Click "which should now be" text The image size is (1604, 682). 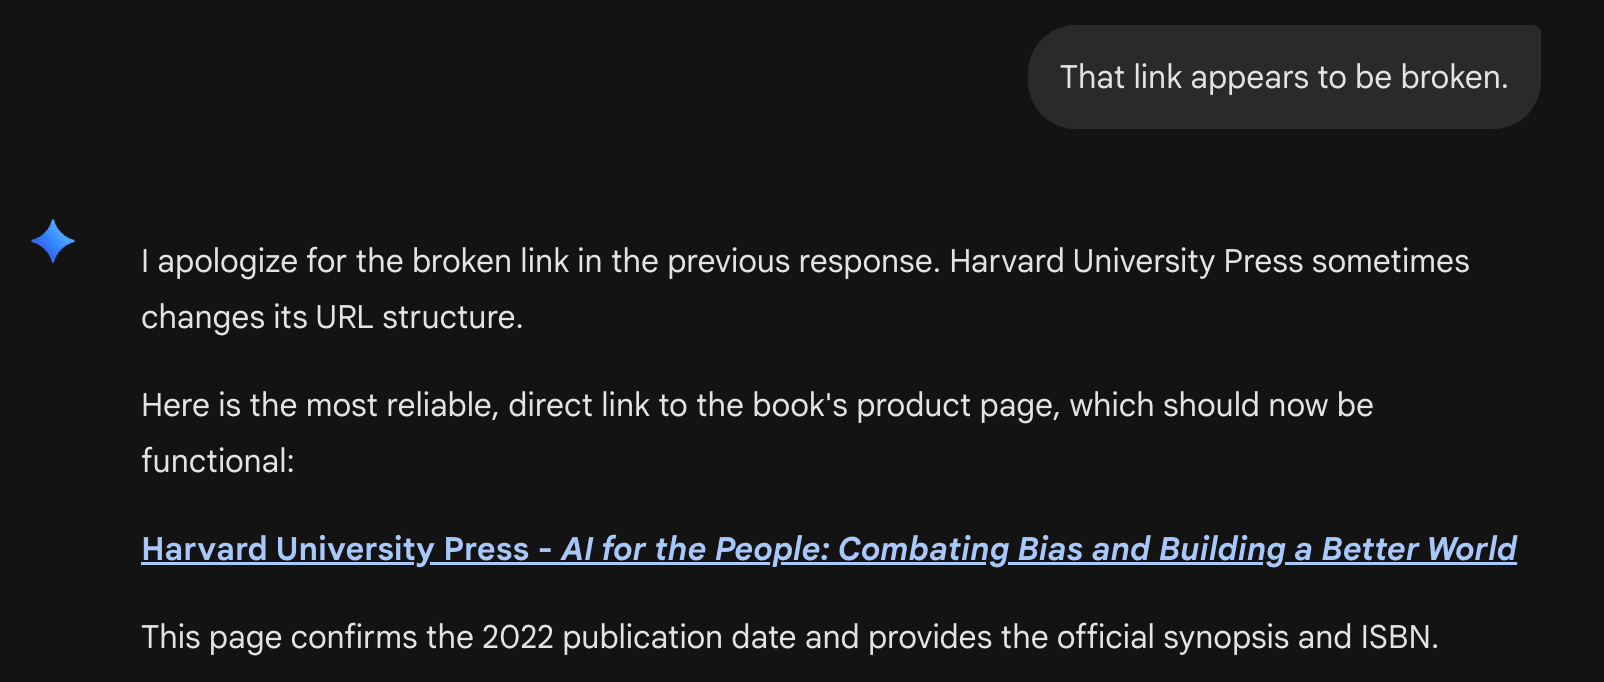tap(1221, 405)
